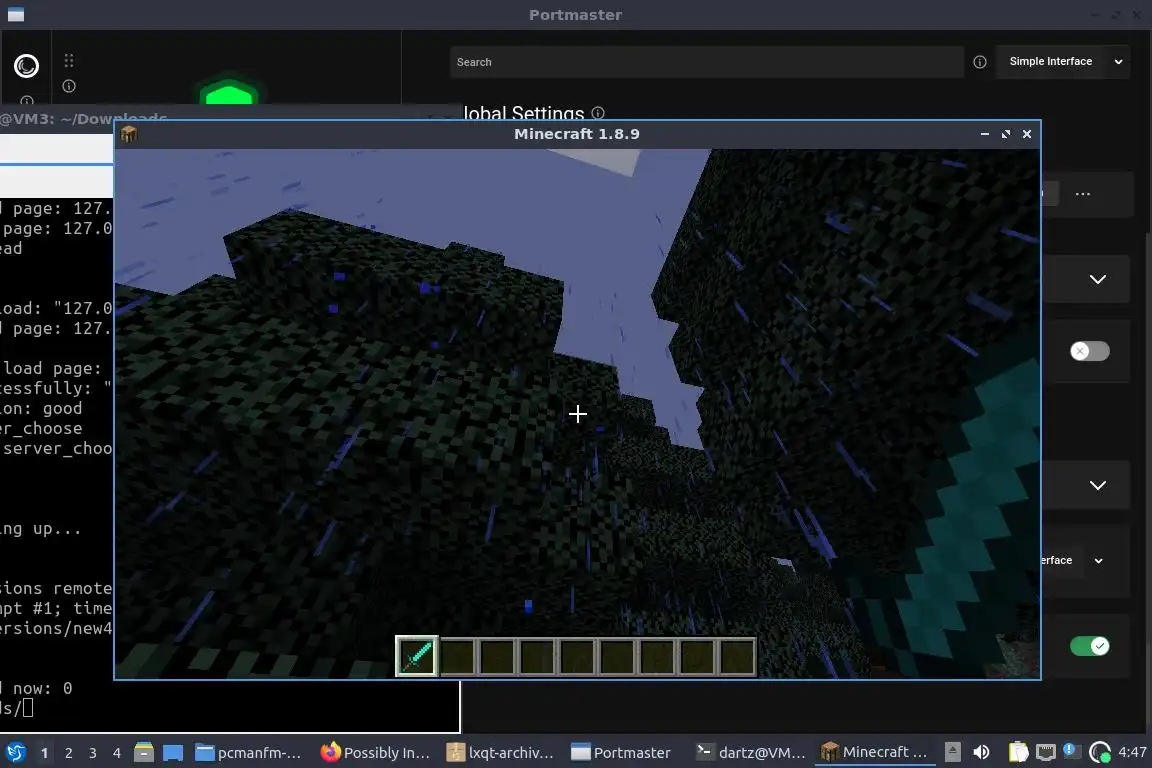Switch to the dartz@VM terminal taskbar entry
Viewport: 1152px width, 768px height.
tap(751, 753)
